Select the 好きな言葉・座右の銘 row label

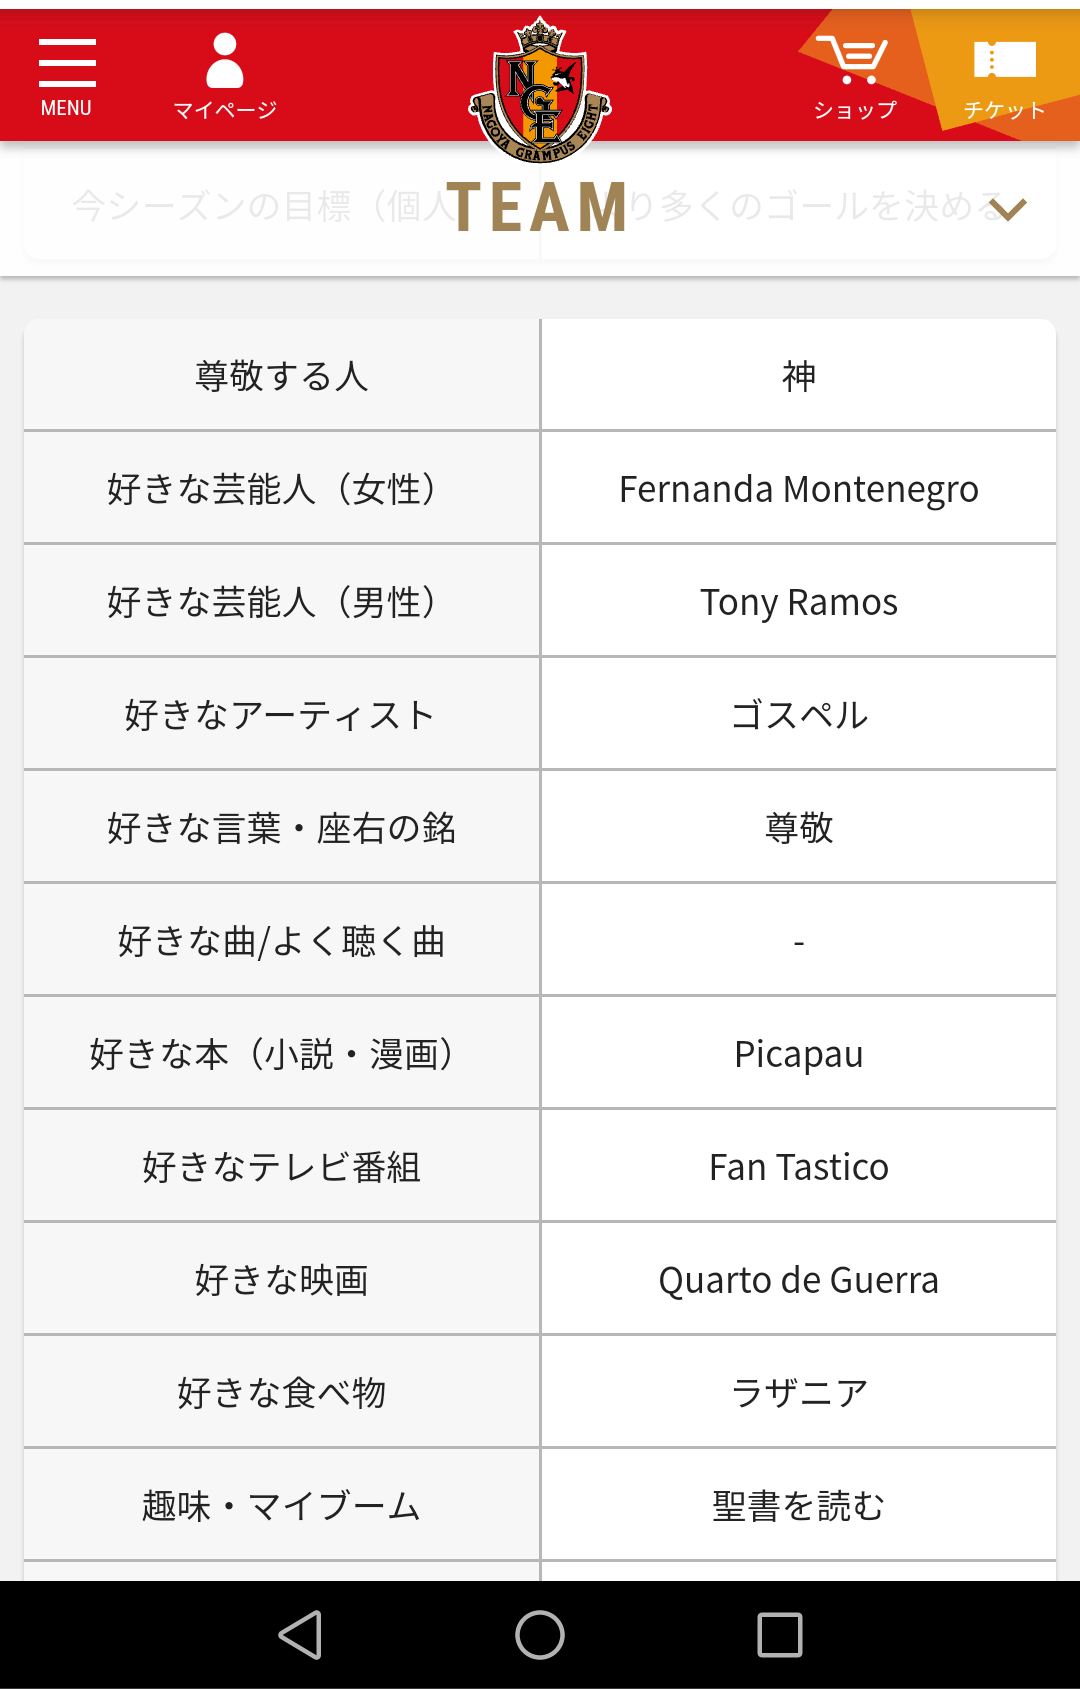point(282,828)
